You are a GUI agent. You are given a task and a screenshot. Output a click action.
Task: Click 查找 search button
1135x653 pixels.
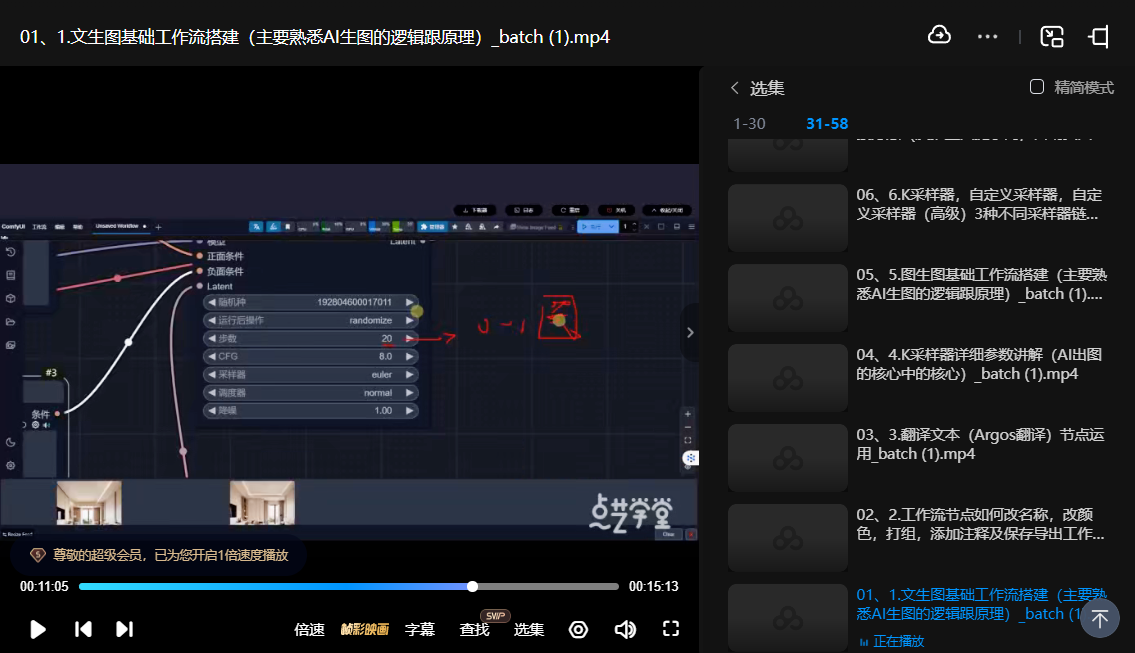(x=474, y=630)
